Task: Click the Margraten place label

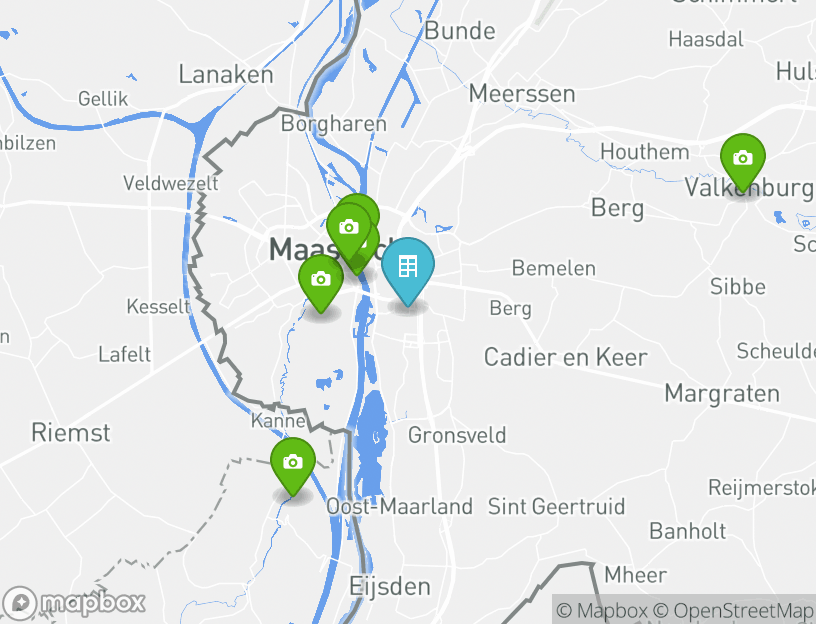Action: click(722, 394)
